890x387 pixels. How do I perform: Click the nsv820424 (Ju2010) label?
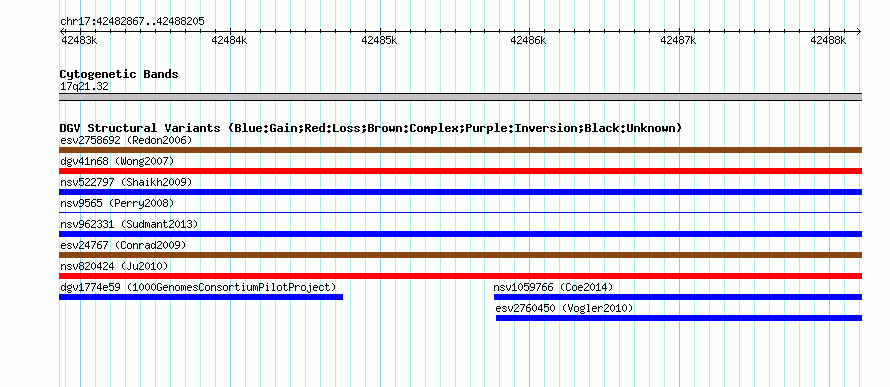point(114,266)
